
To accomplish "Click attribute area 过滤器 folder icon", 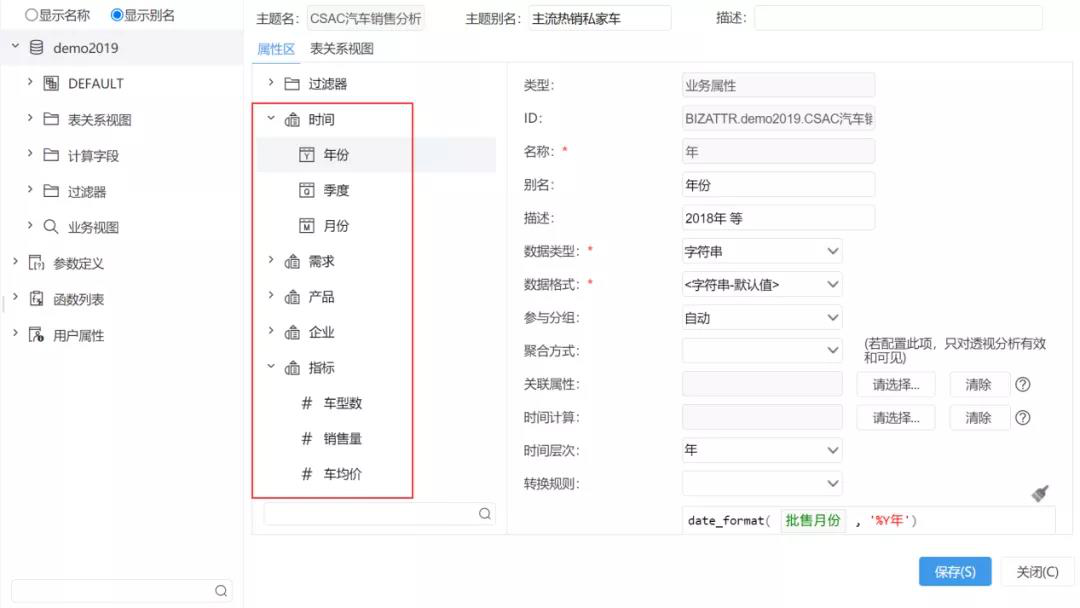I will tap(292, 84).
